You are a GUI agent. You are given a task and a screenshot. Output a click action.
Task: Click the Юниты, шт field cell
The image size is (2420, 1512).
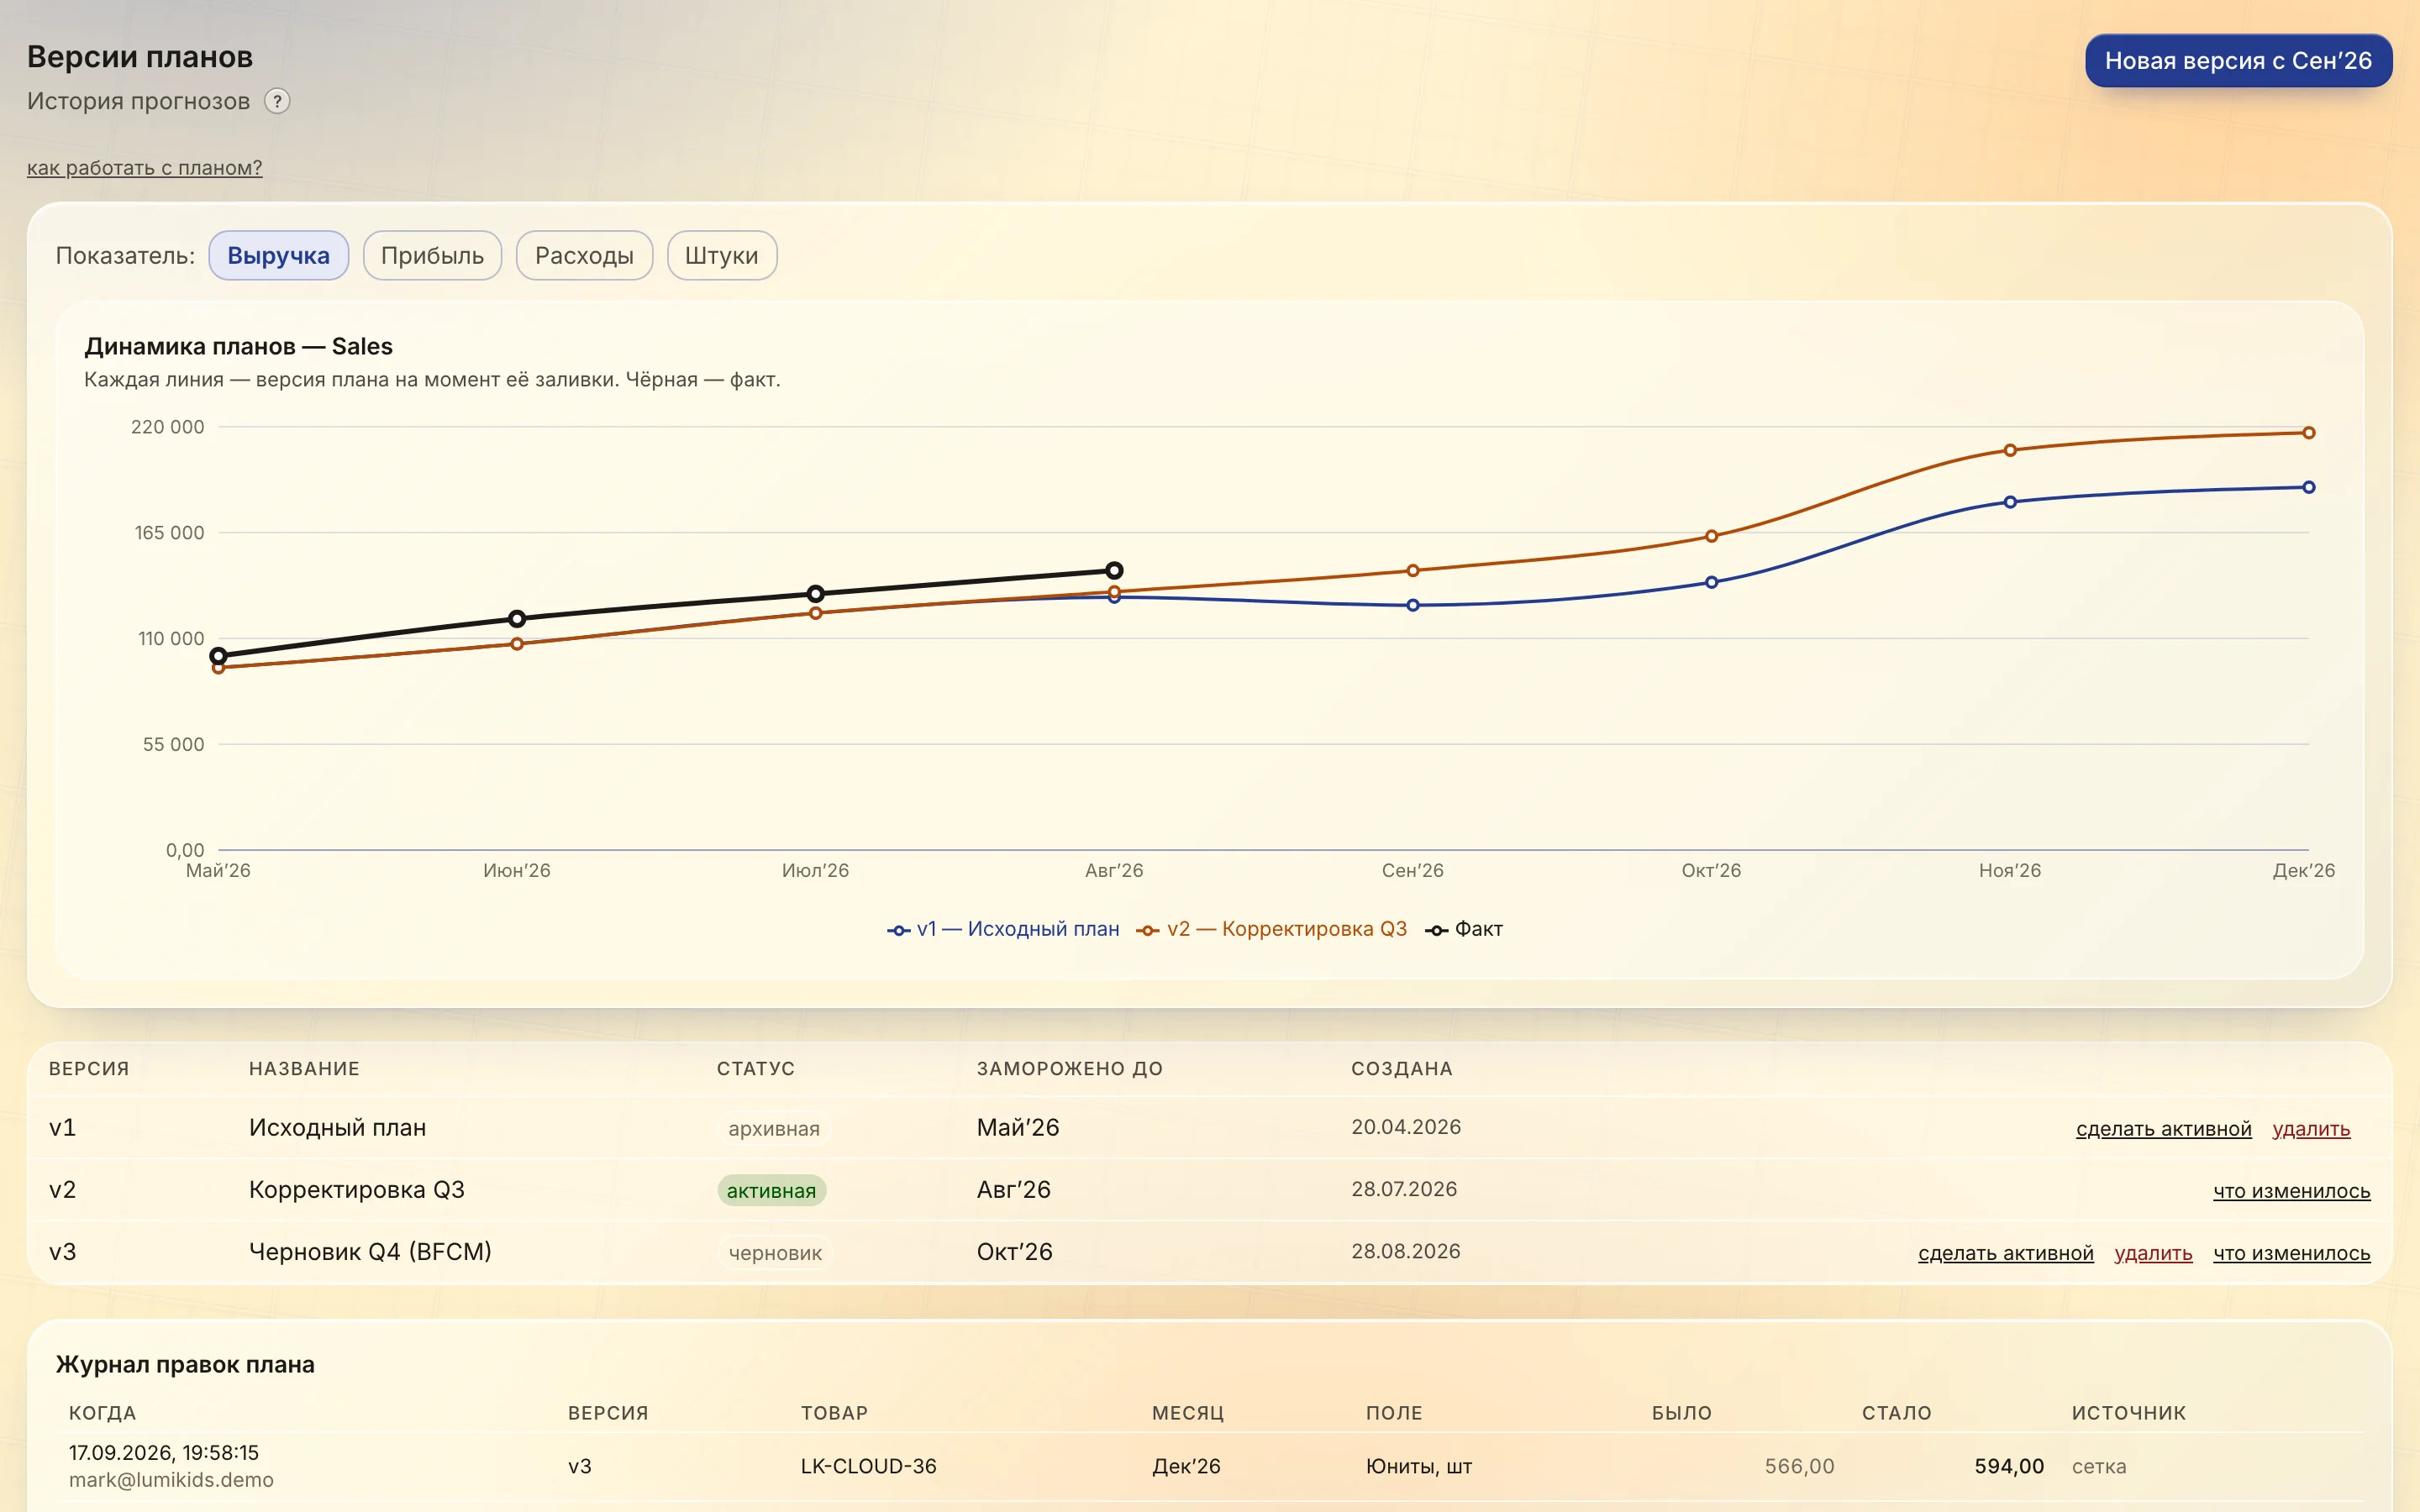(x=1418, y=1466)
